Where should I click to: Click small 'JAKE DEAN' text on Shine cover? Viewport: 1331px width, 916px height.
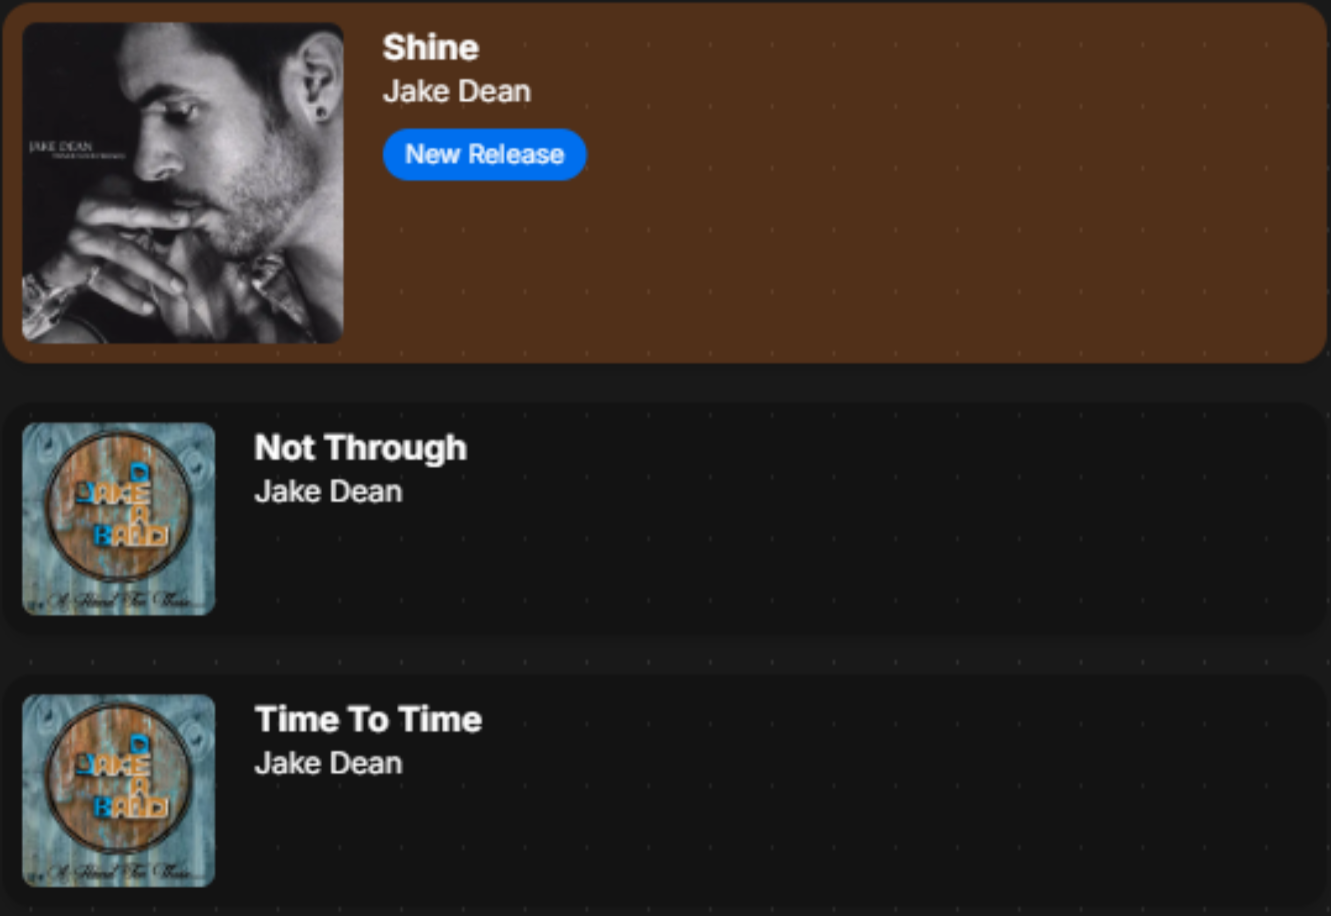pyautogui.click(x=60, y=147)
